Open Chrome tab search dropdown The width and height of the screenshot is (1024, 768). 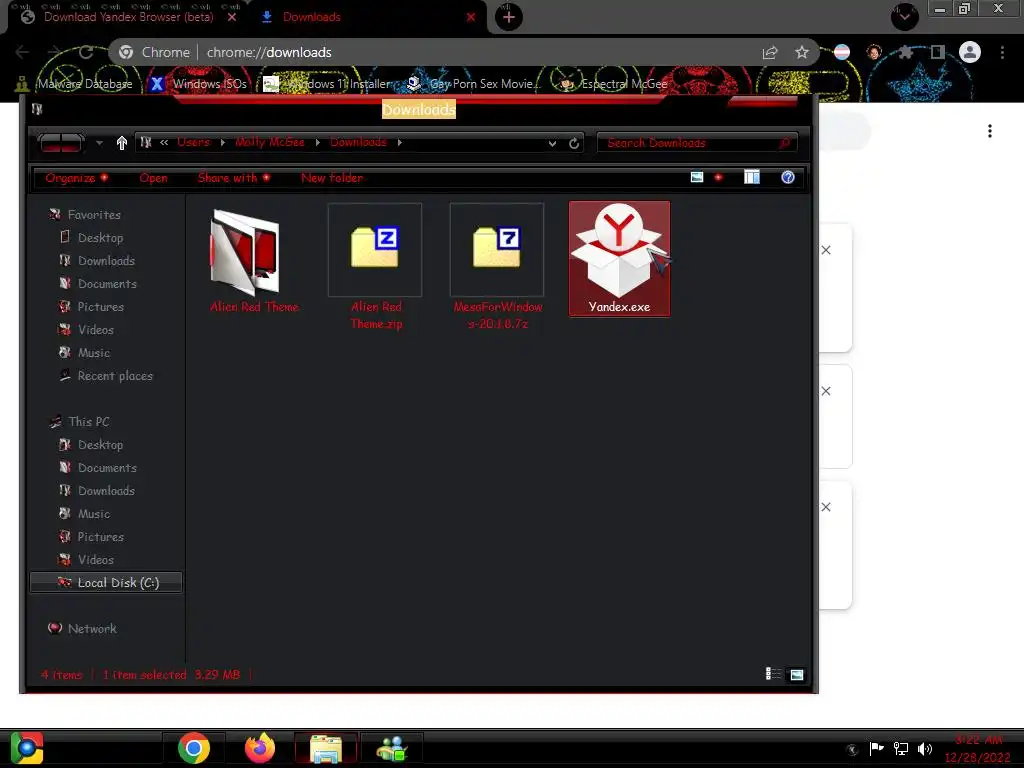pyautogui.click(x=905, y=16)
